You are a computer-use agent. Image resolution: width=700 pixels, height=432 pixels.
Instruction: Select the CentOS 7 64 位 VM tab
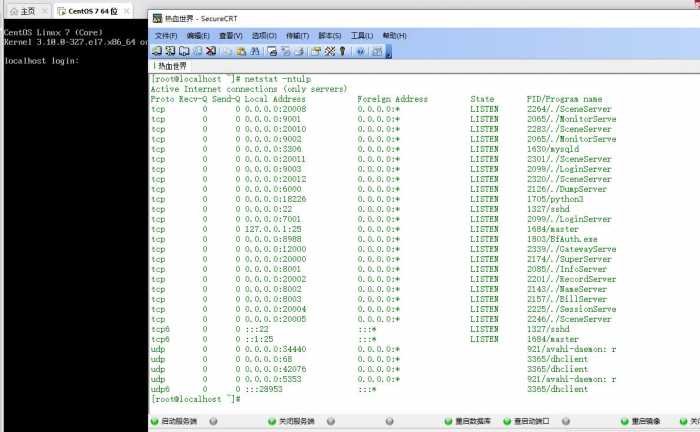tap(90, 11)
